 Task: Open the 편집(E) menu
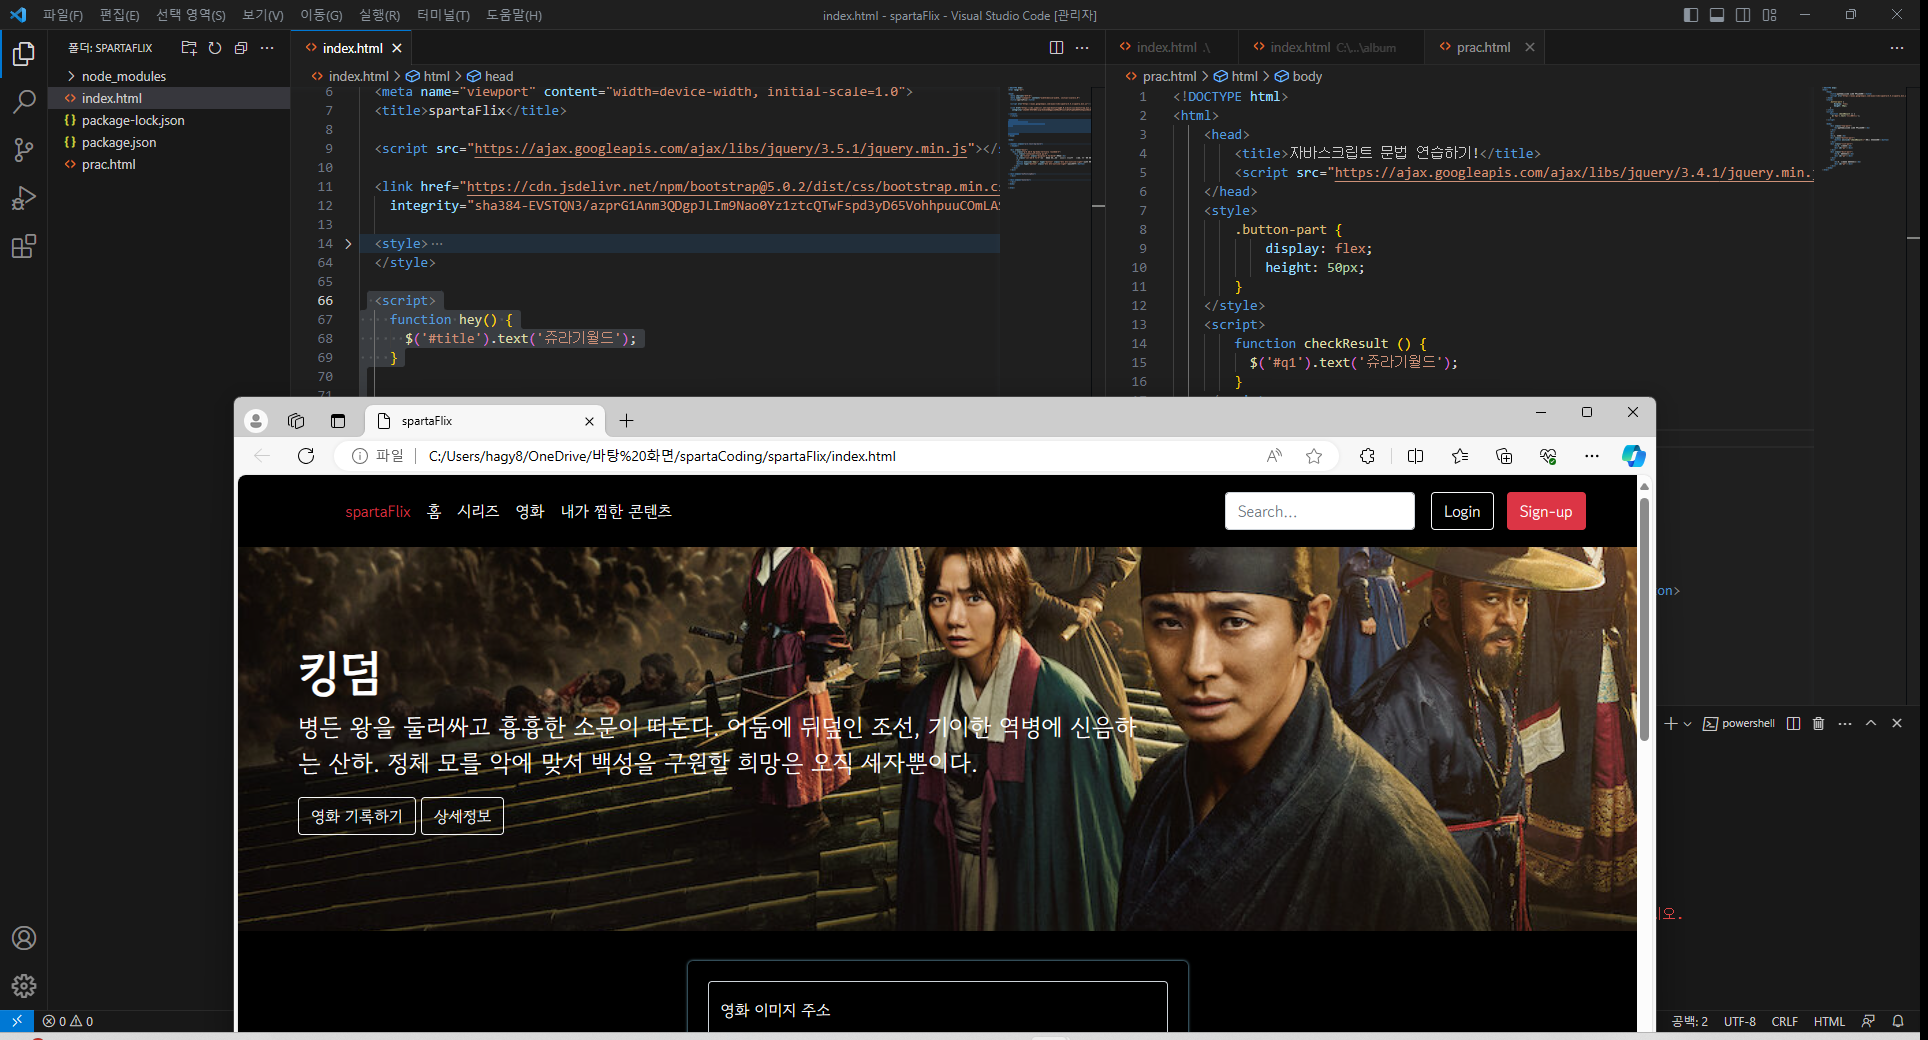pos(120,15)
